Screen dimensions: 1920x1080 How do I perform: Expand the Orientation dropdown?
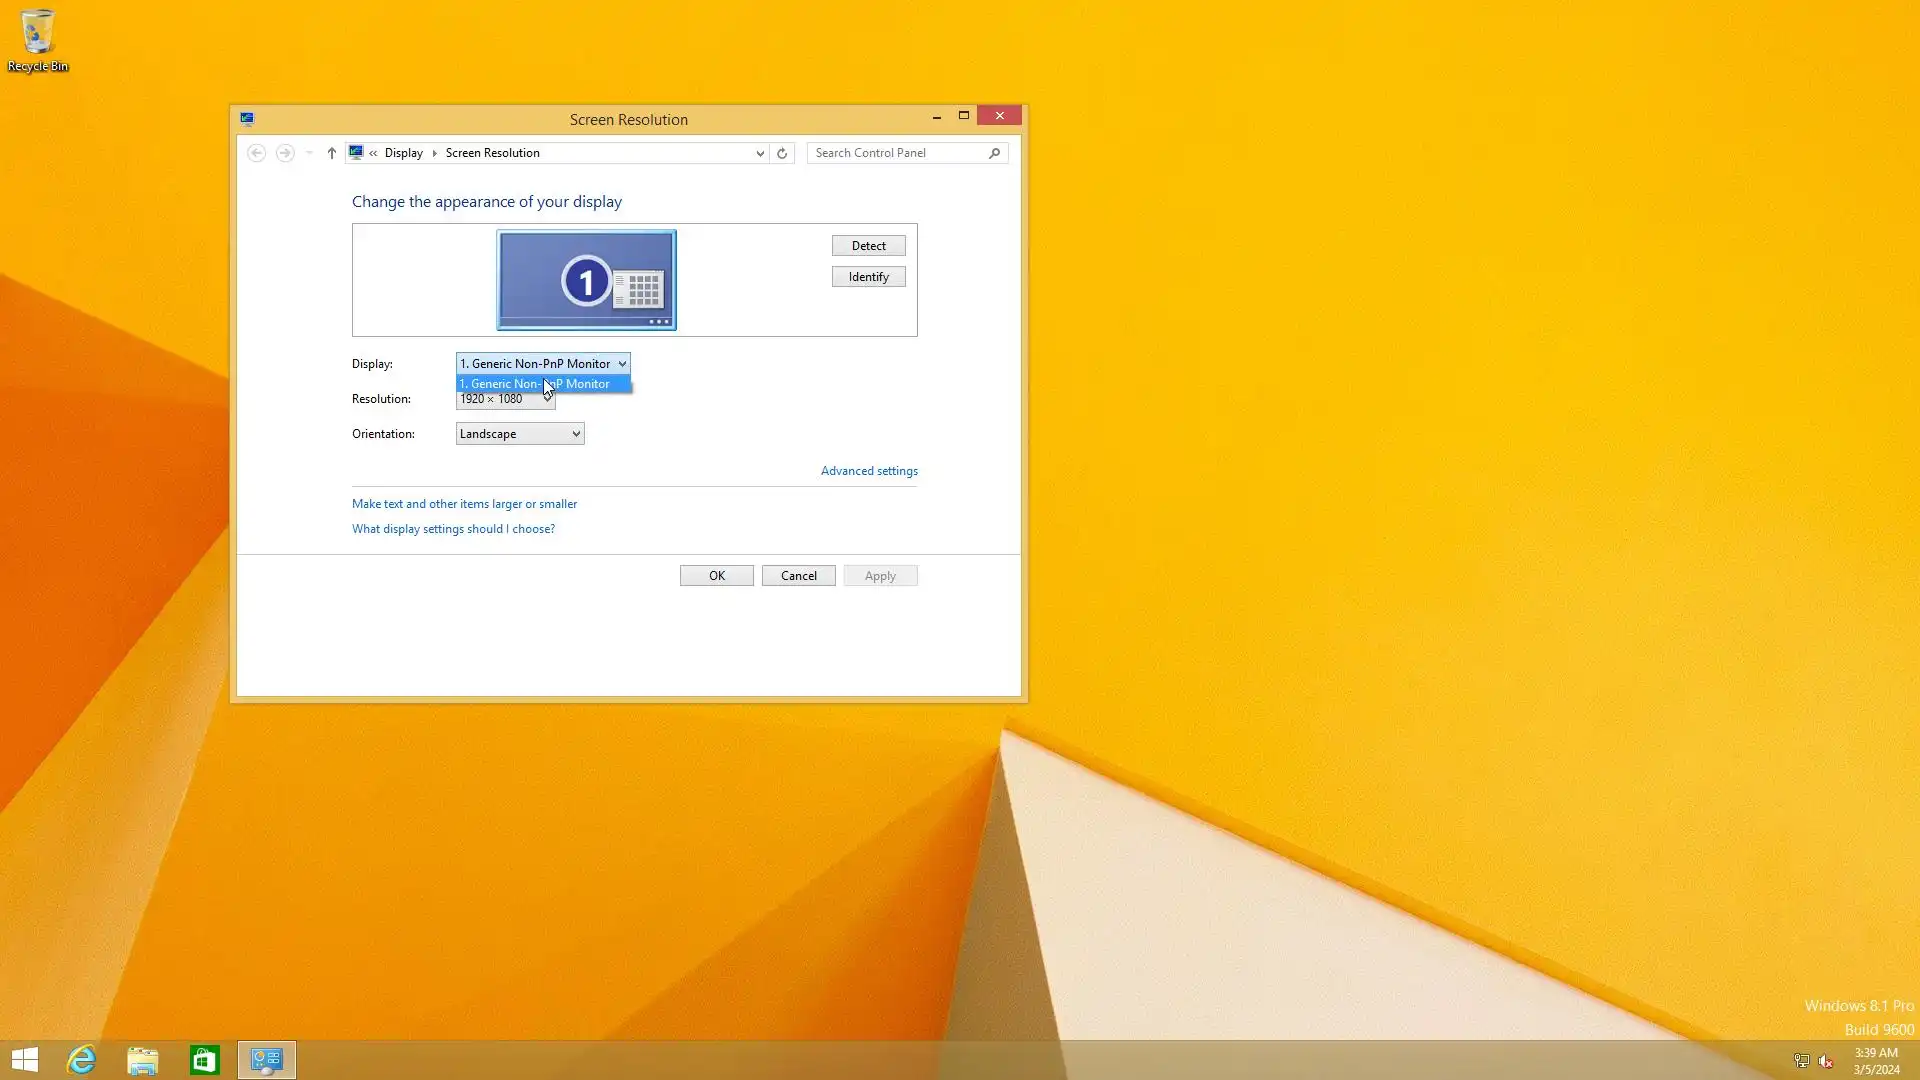[520, 434]
